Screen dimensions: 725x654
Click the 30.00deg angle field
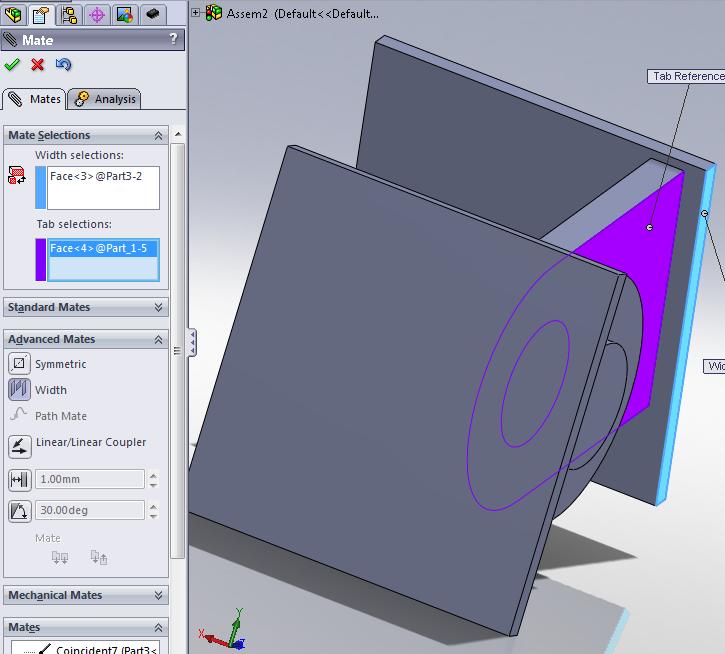click(90, 510)
